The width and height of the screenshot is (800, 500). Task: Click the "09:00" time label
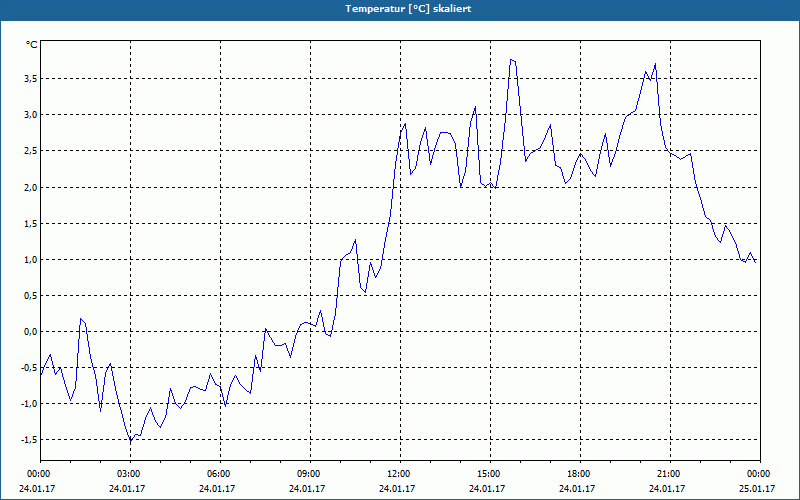310,474
